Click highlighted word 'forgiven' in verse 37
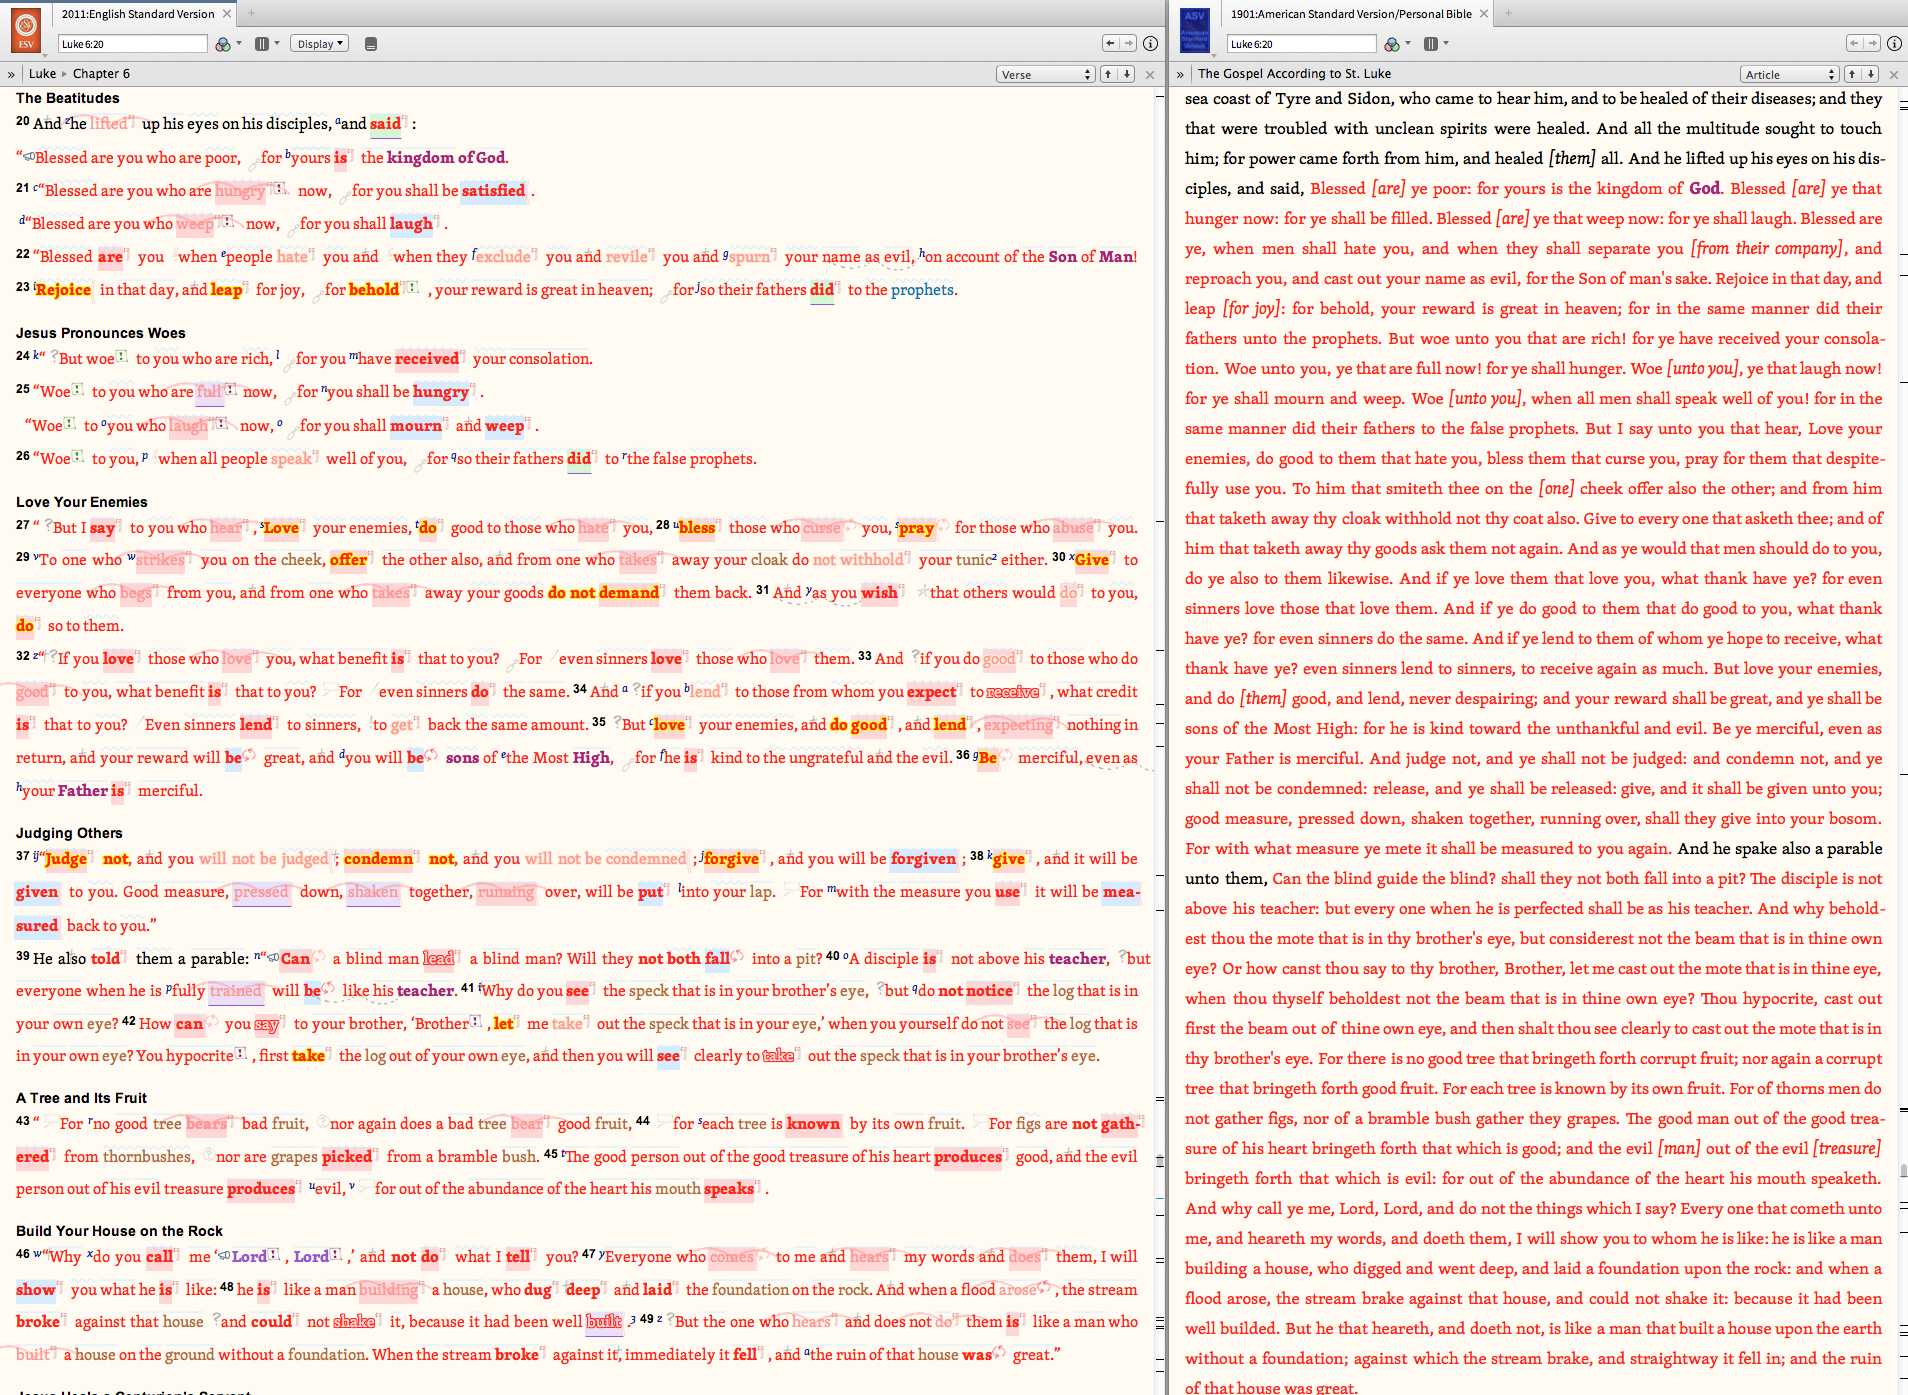1908x1395 pixels. pyautogui.click(x=923, y=859)
